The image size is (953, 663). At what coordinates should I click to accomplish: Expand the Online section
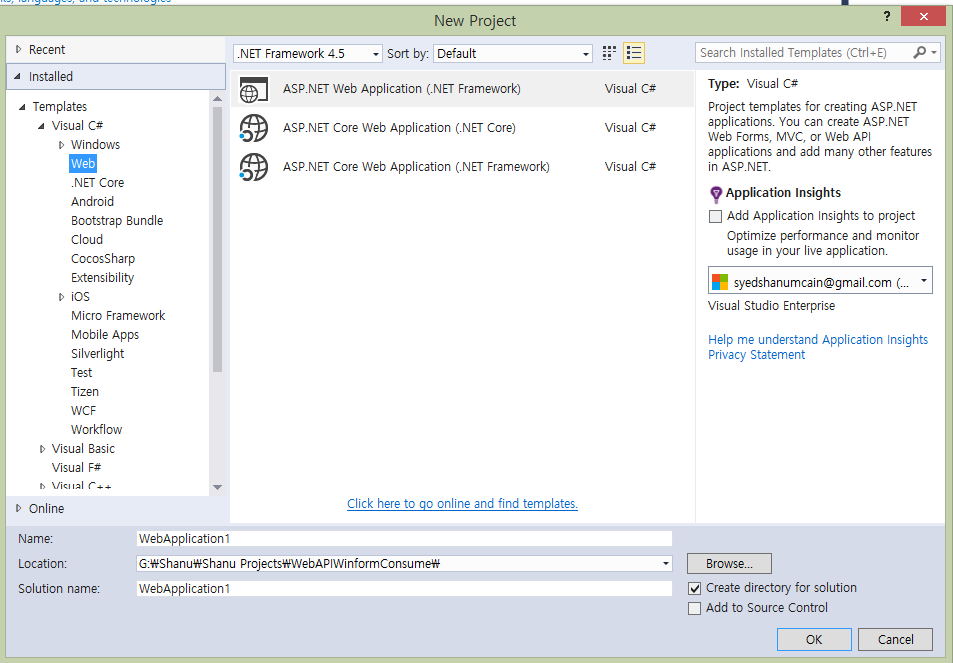(18, 508)
